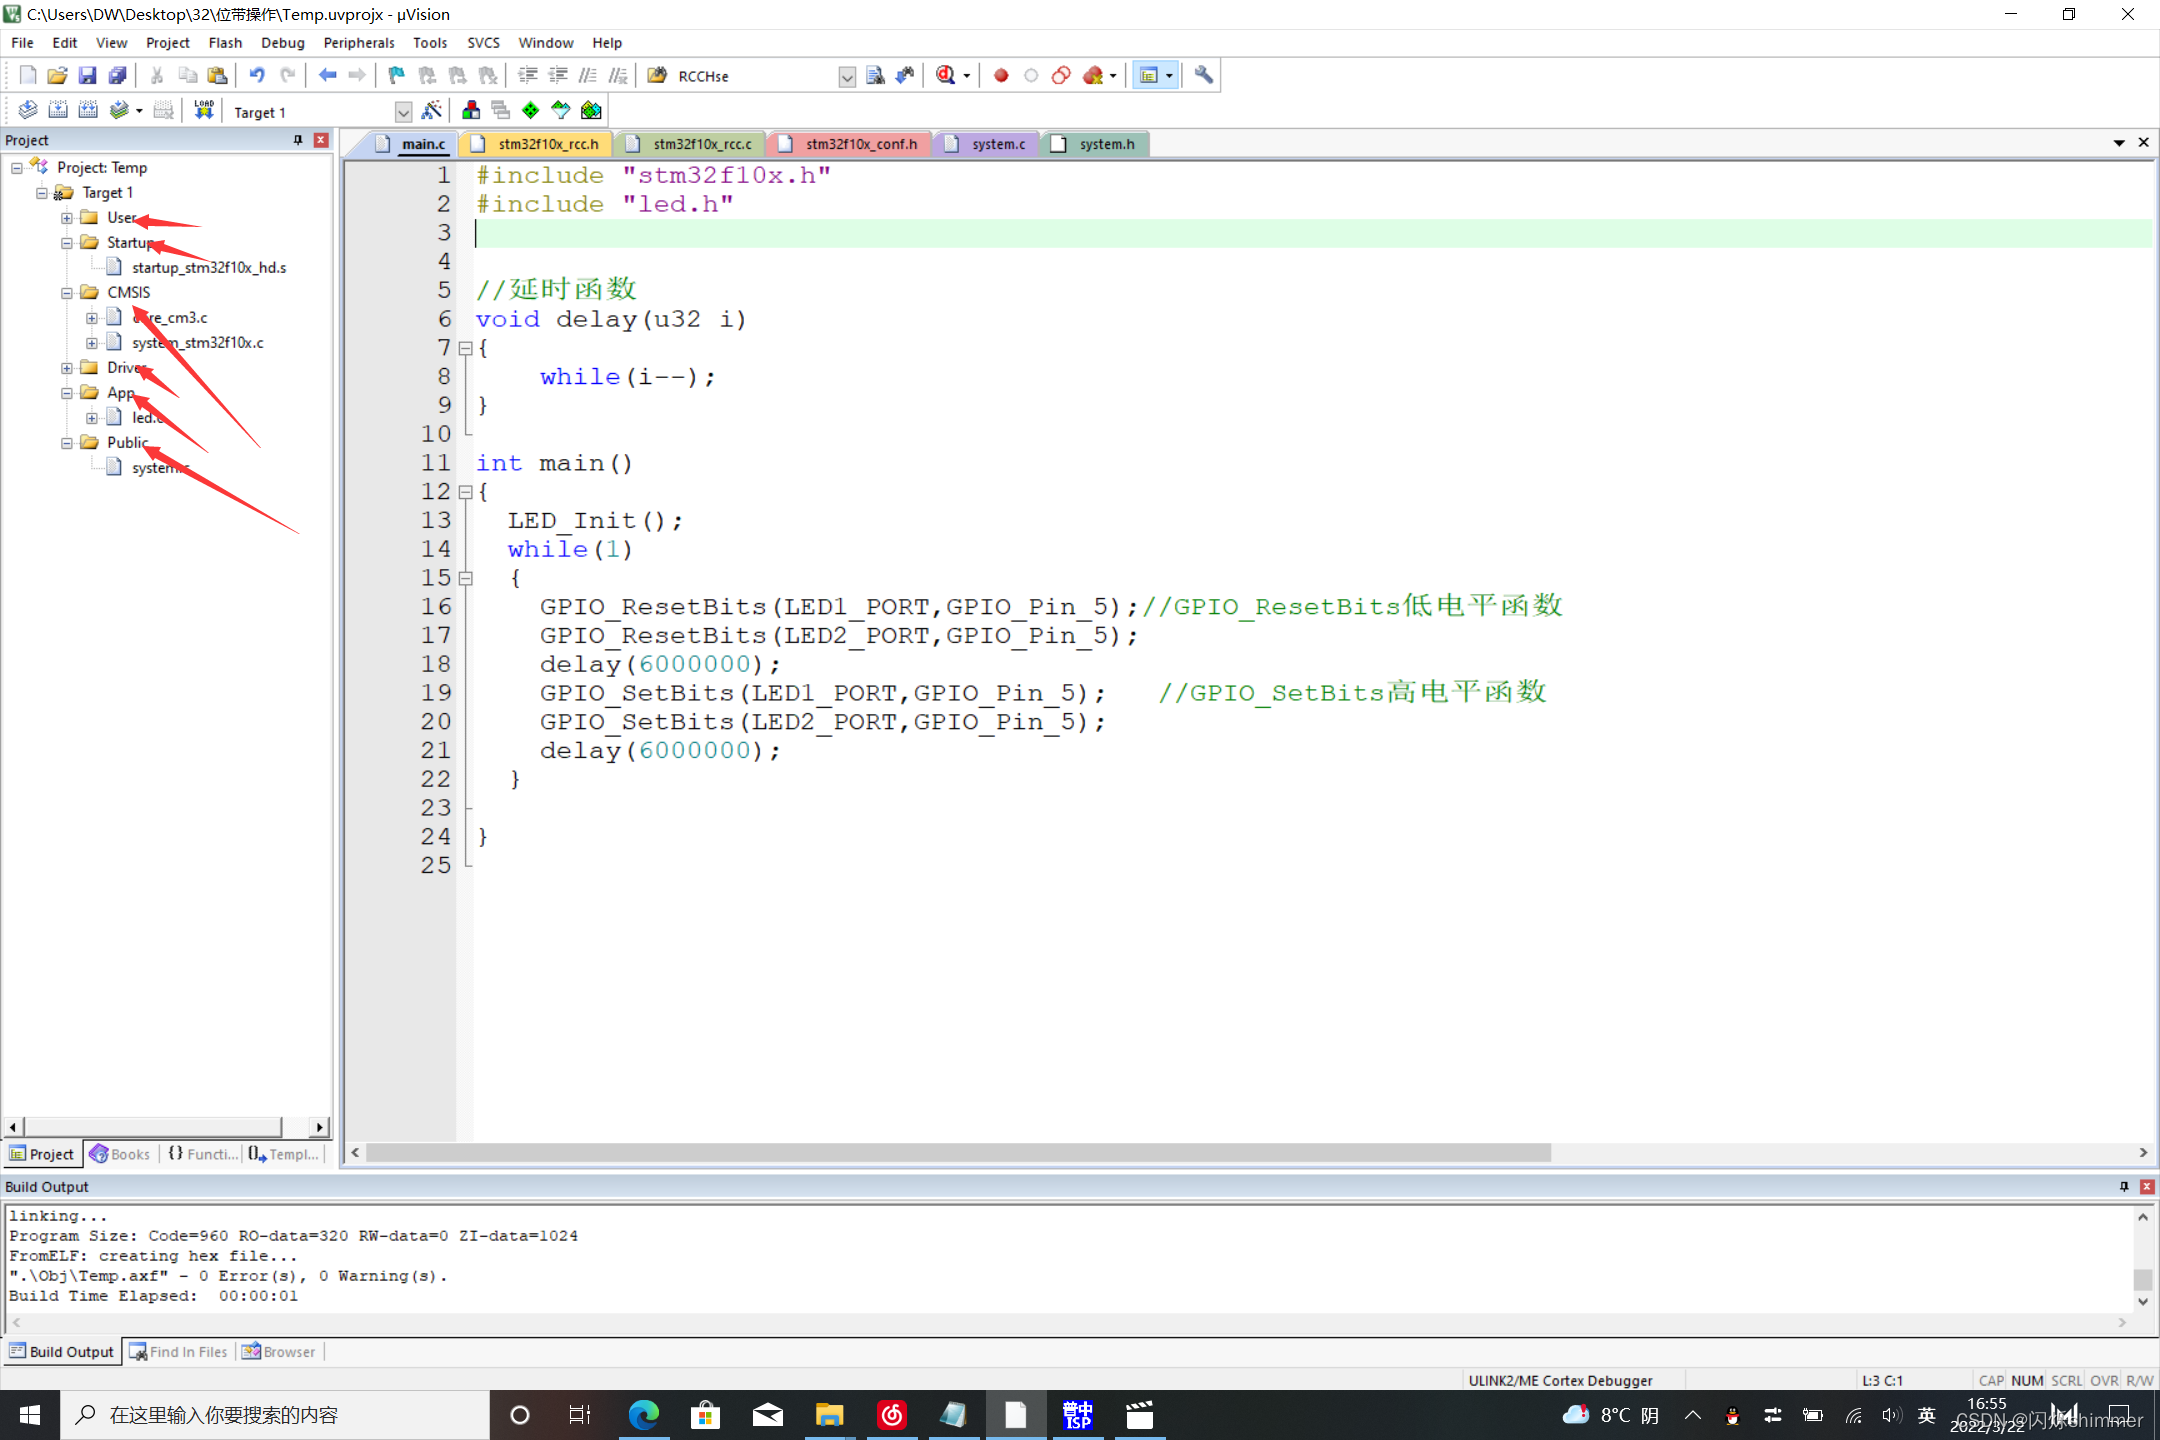The height and width of the screenshot is (1440, 2160).
Task: Open Microsoft Edge from the taskbar
Action: pyautogui.click(x=644, y=1414)
